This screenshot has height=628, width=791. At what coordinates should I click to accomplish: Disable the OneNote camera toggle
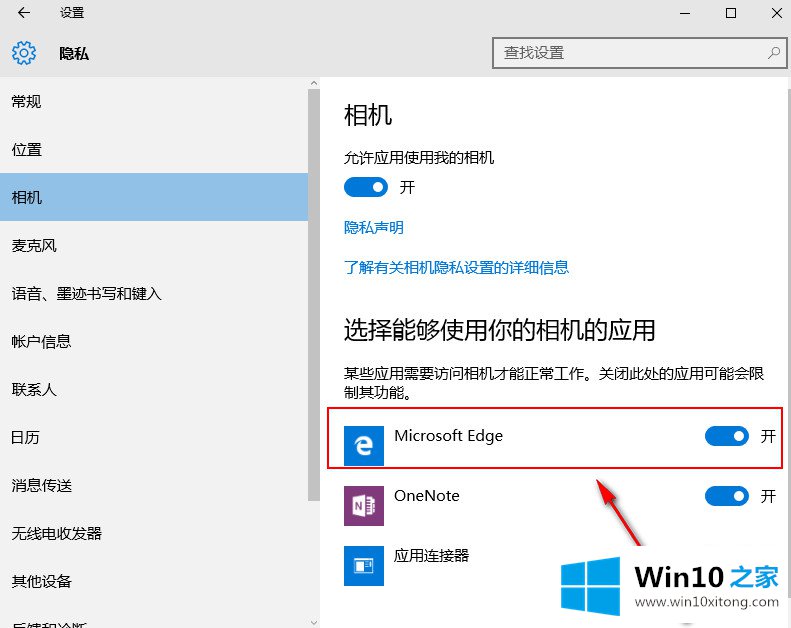(727, 496)
